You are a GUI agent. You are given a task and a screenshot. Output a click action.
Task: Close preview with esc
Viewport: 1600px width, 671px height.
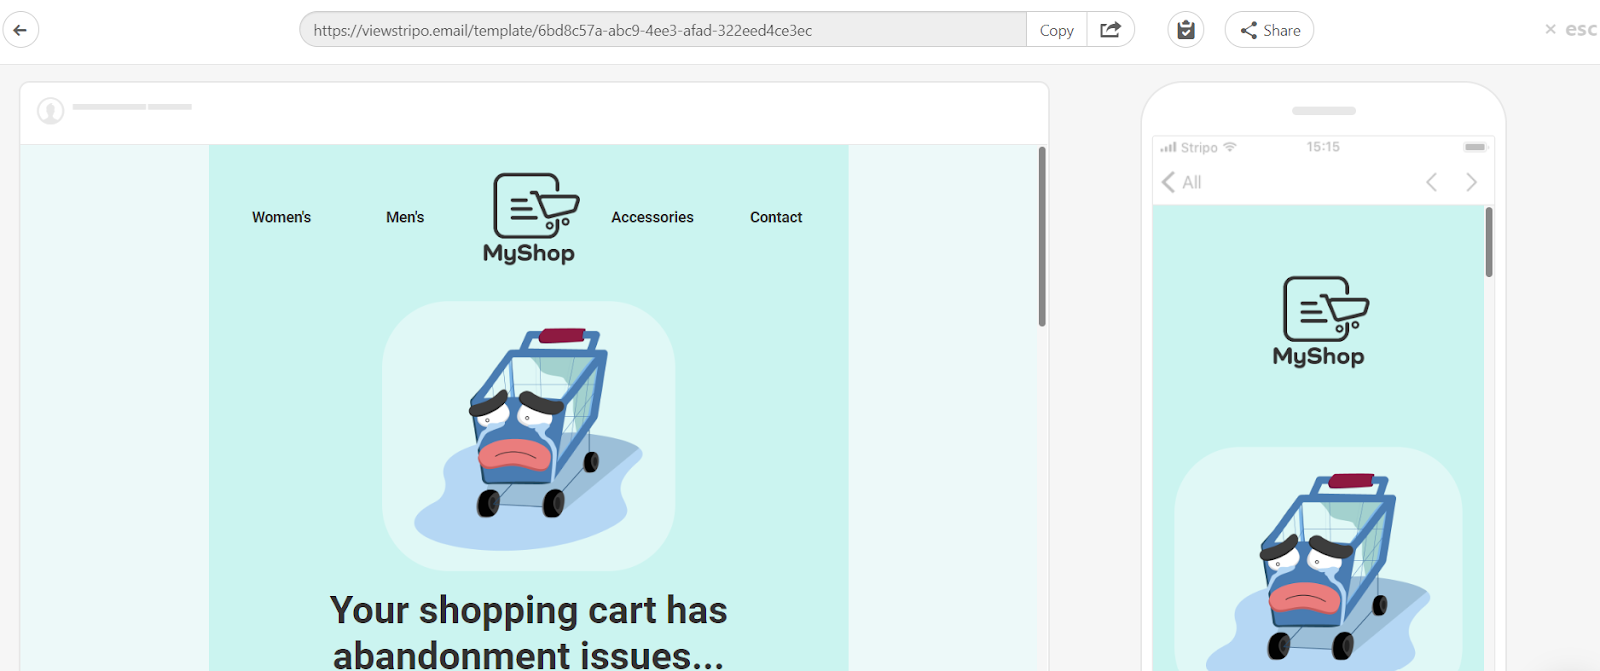point(1570,30)
